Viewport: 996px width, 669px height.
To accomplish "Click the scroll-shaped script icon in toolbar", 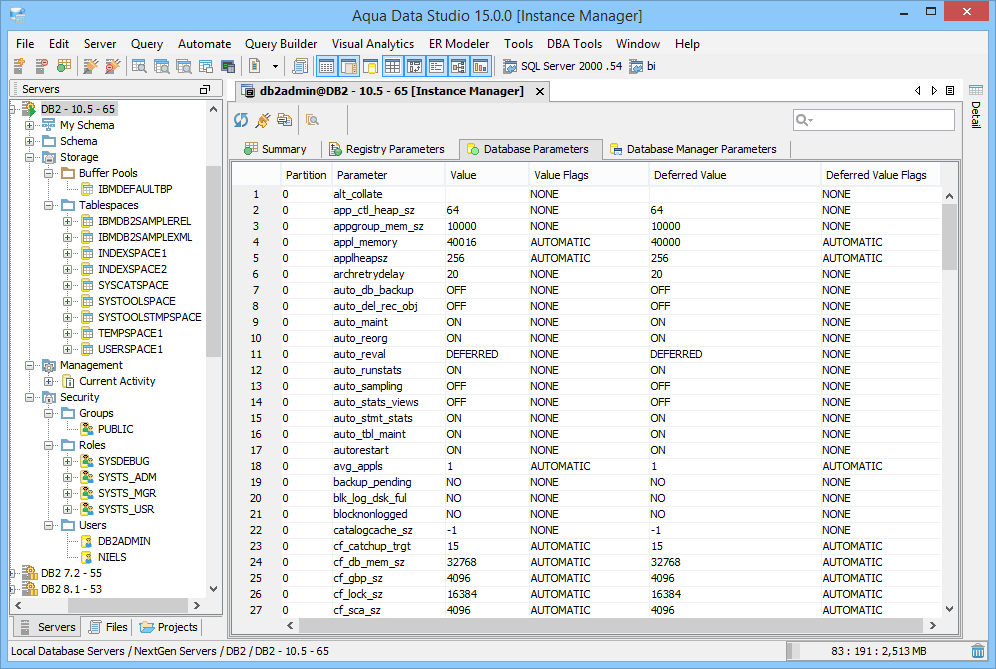I will point(300,65).
